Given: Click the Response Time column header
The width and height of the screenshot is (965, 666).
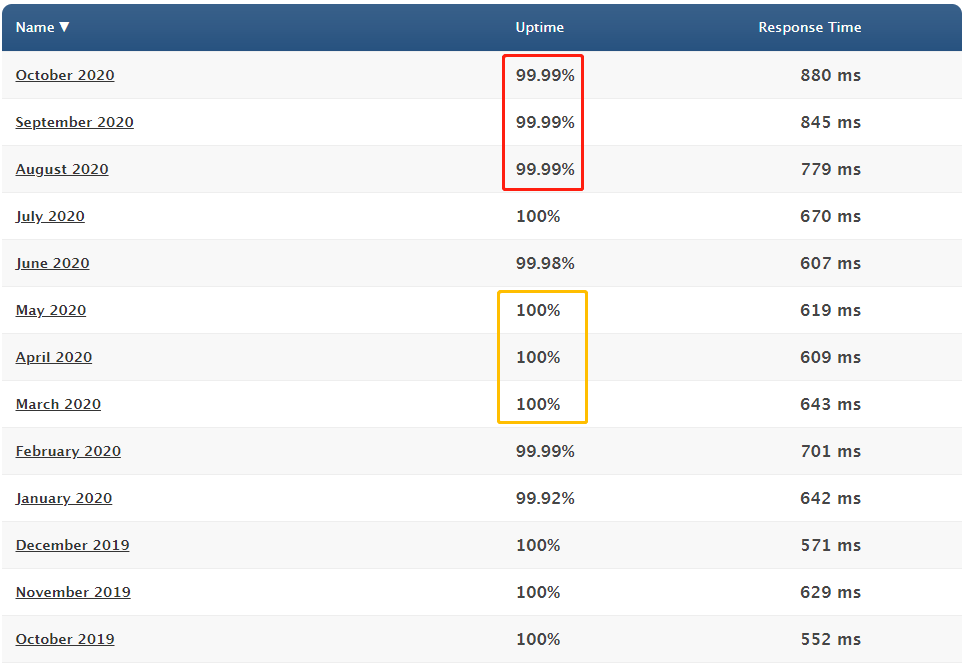Looking at the screenshot, I should click(x=809, y=27).
